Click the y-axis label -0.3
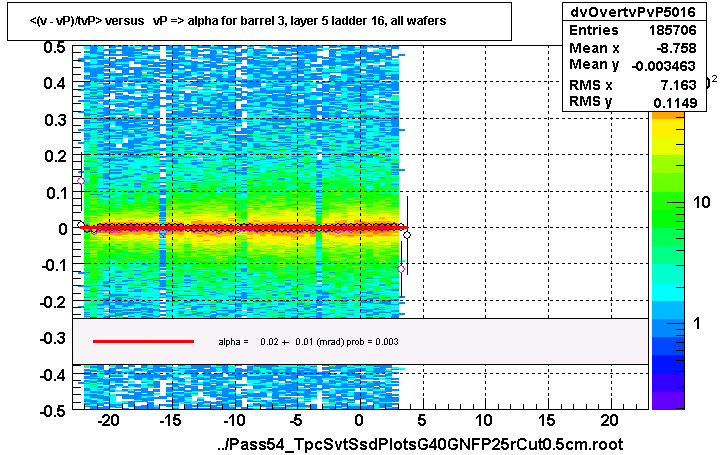This screenshot has width=721, height=455. [x=53, y=338]
